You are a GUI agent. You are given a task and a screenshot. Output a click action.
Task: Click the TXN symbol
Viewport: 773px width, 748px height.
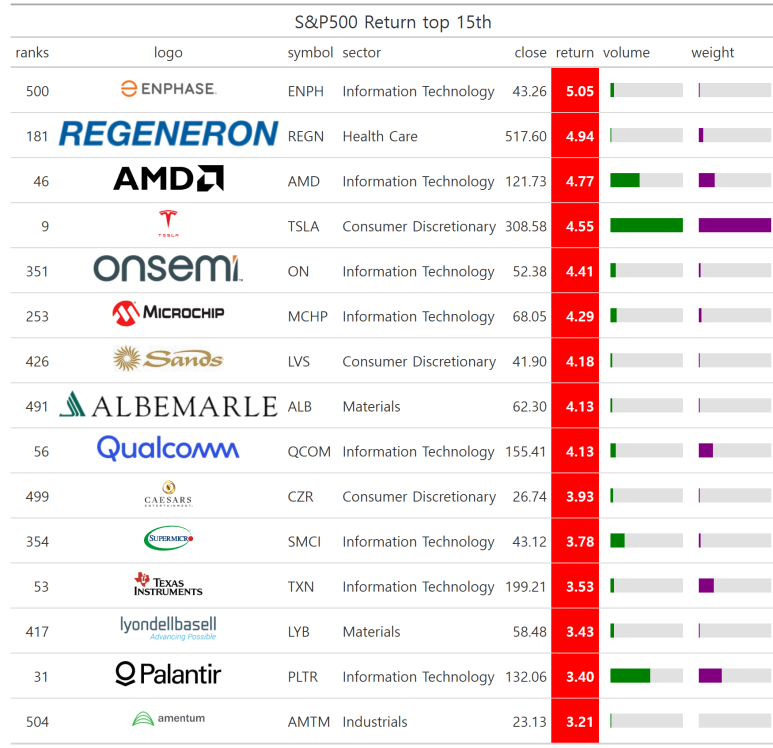point(301,587)
